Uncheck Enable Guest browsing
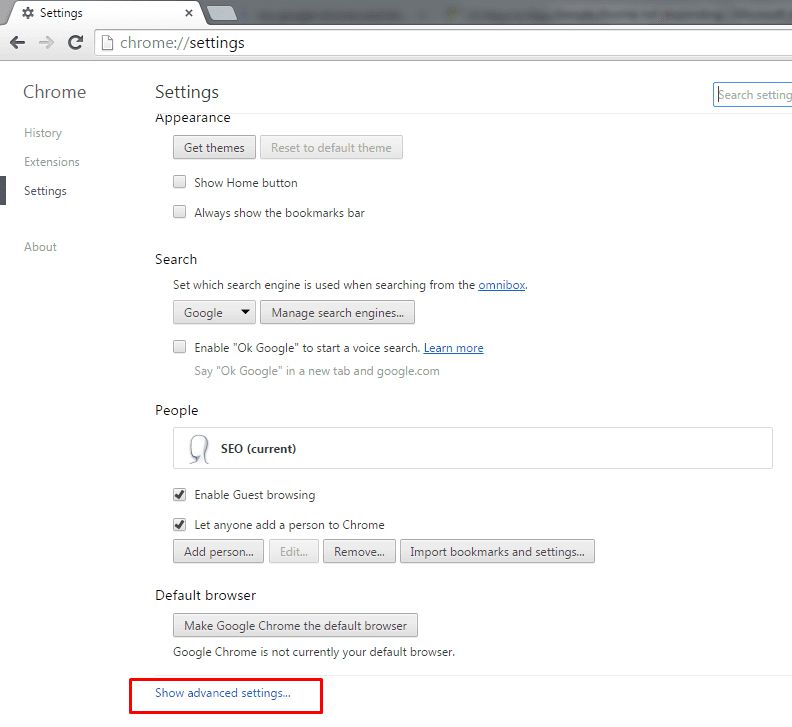 click(x=179, y=494)
